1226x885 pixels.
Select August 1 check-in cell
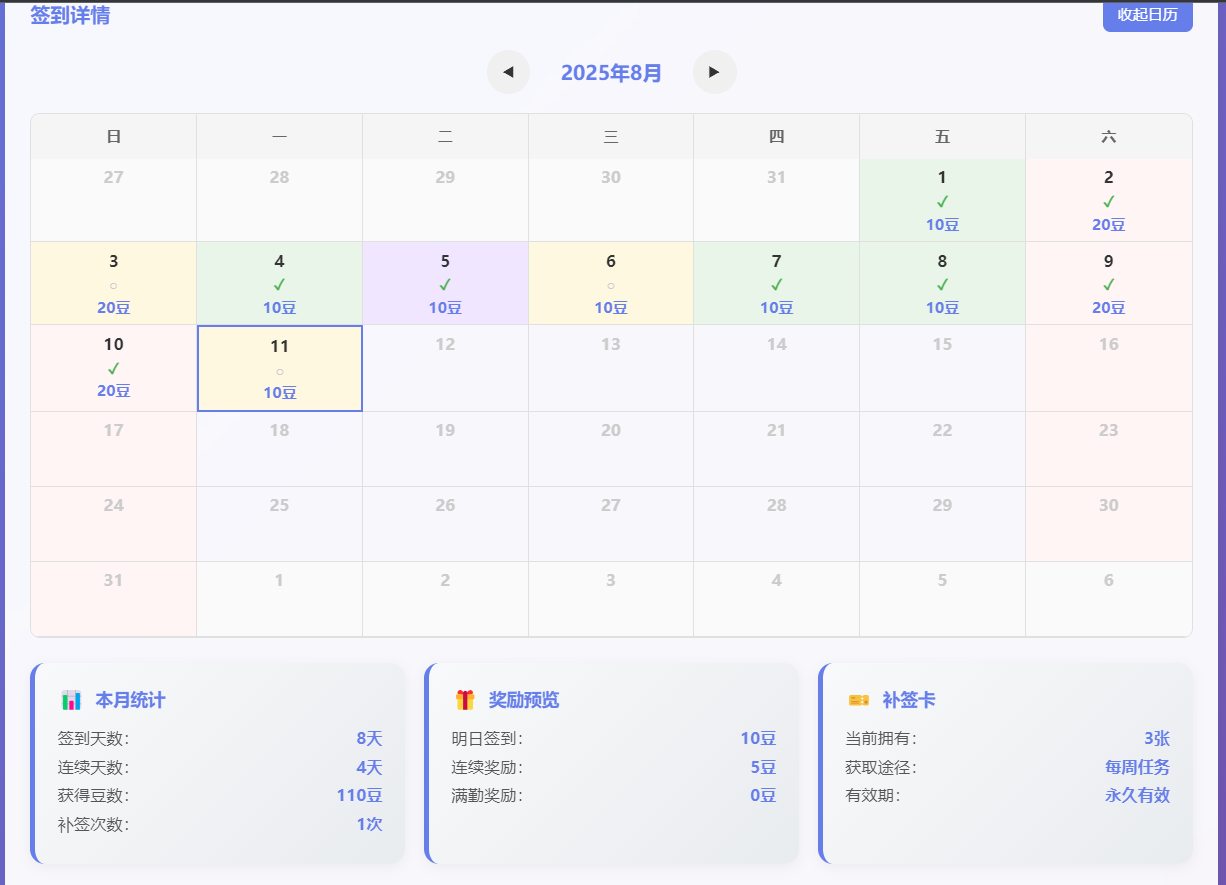(x=942, y=200)
